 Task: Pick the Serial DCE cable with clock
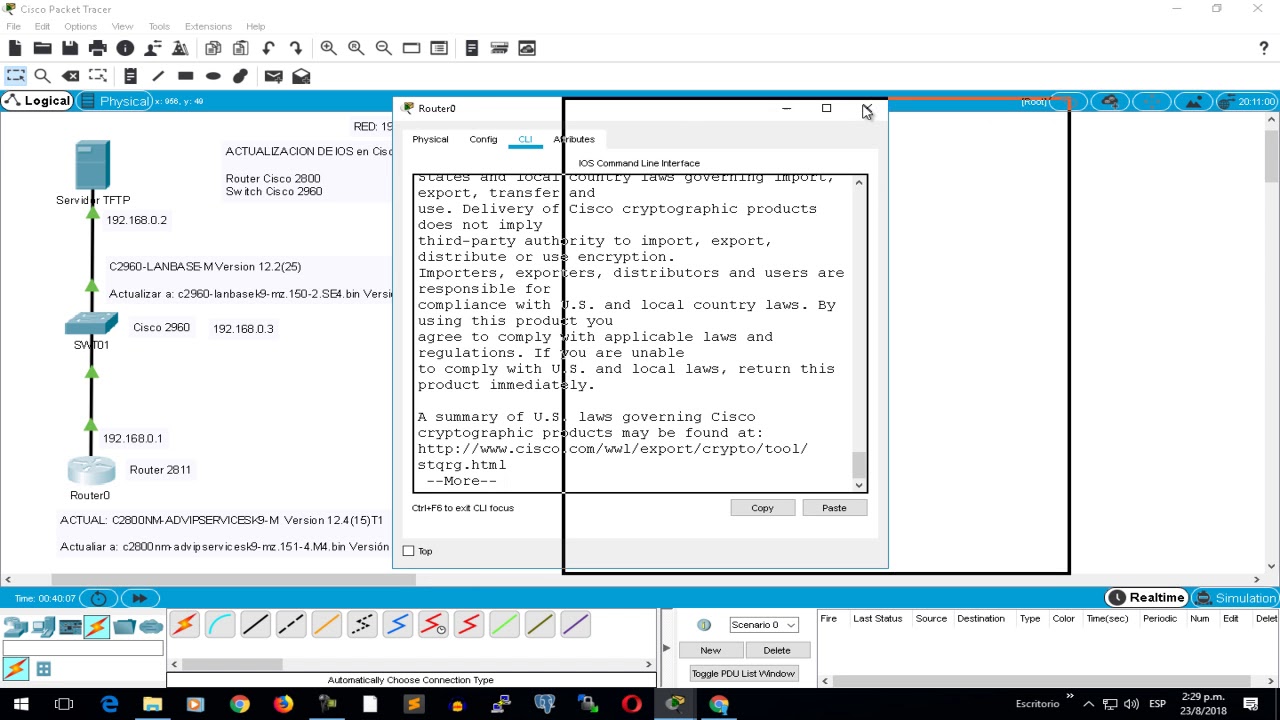pyautogui.click(x=433, y=626)
